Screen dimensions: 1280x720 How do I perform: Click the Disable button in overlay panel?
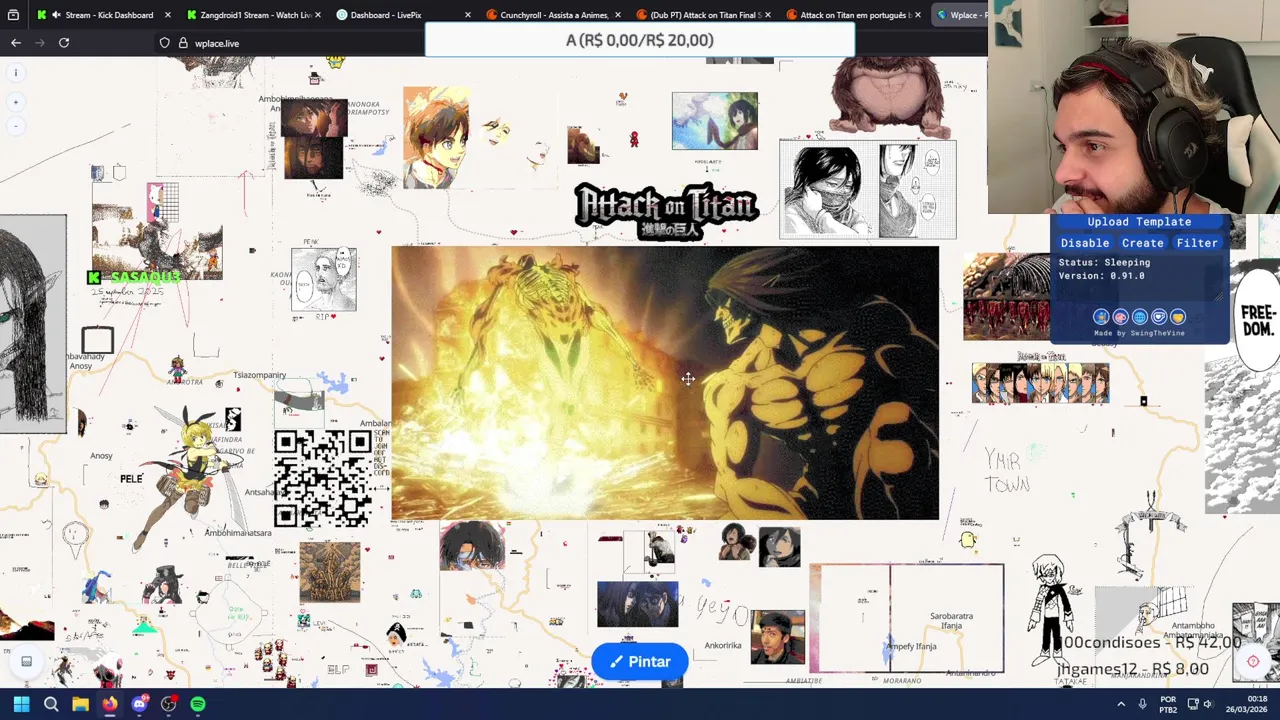[1085, 243]
